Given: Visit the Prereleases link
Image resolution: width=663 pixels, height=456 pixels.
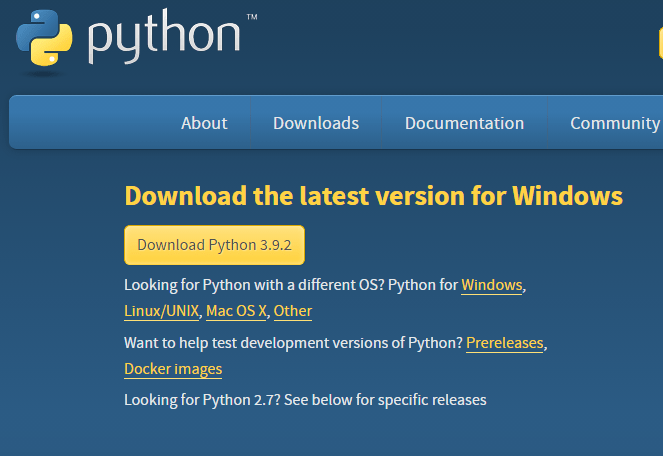Looking at the screenshot, I should click(x=504, y=343).
